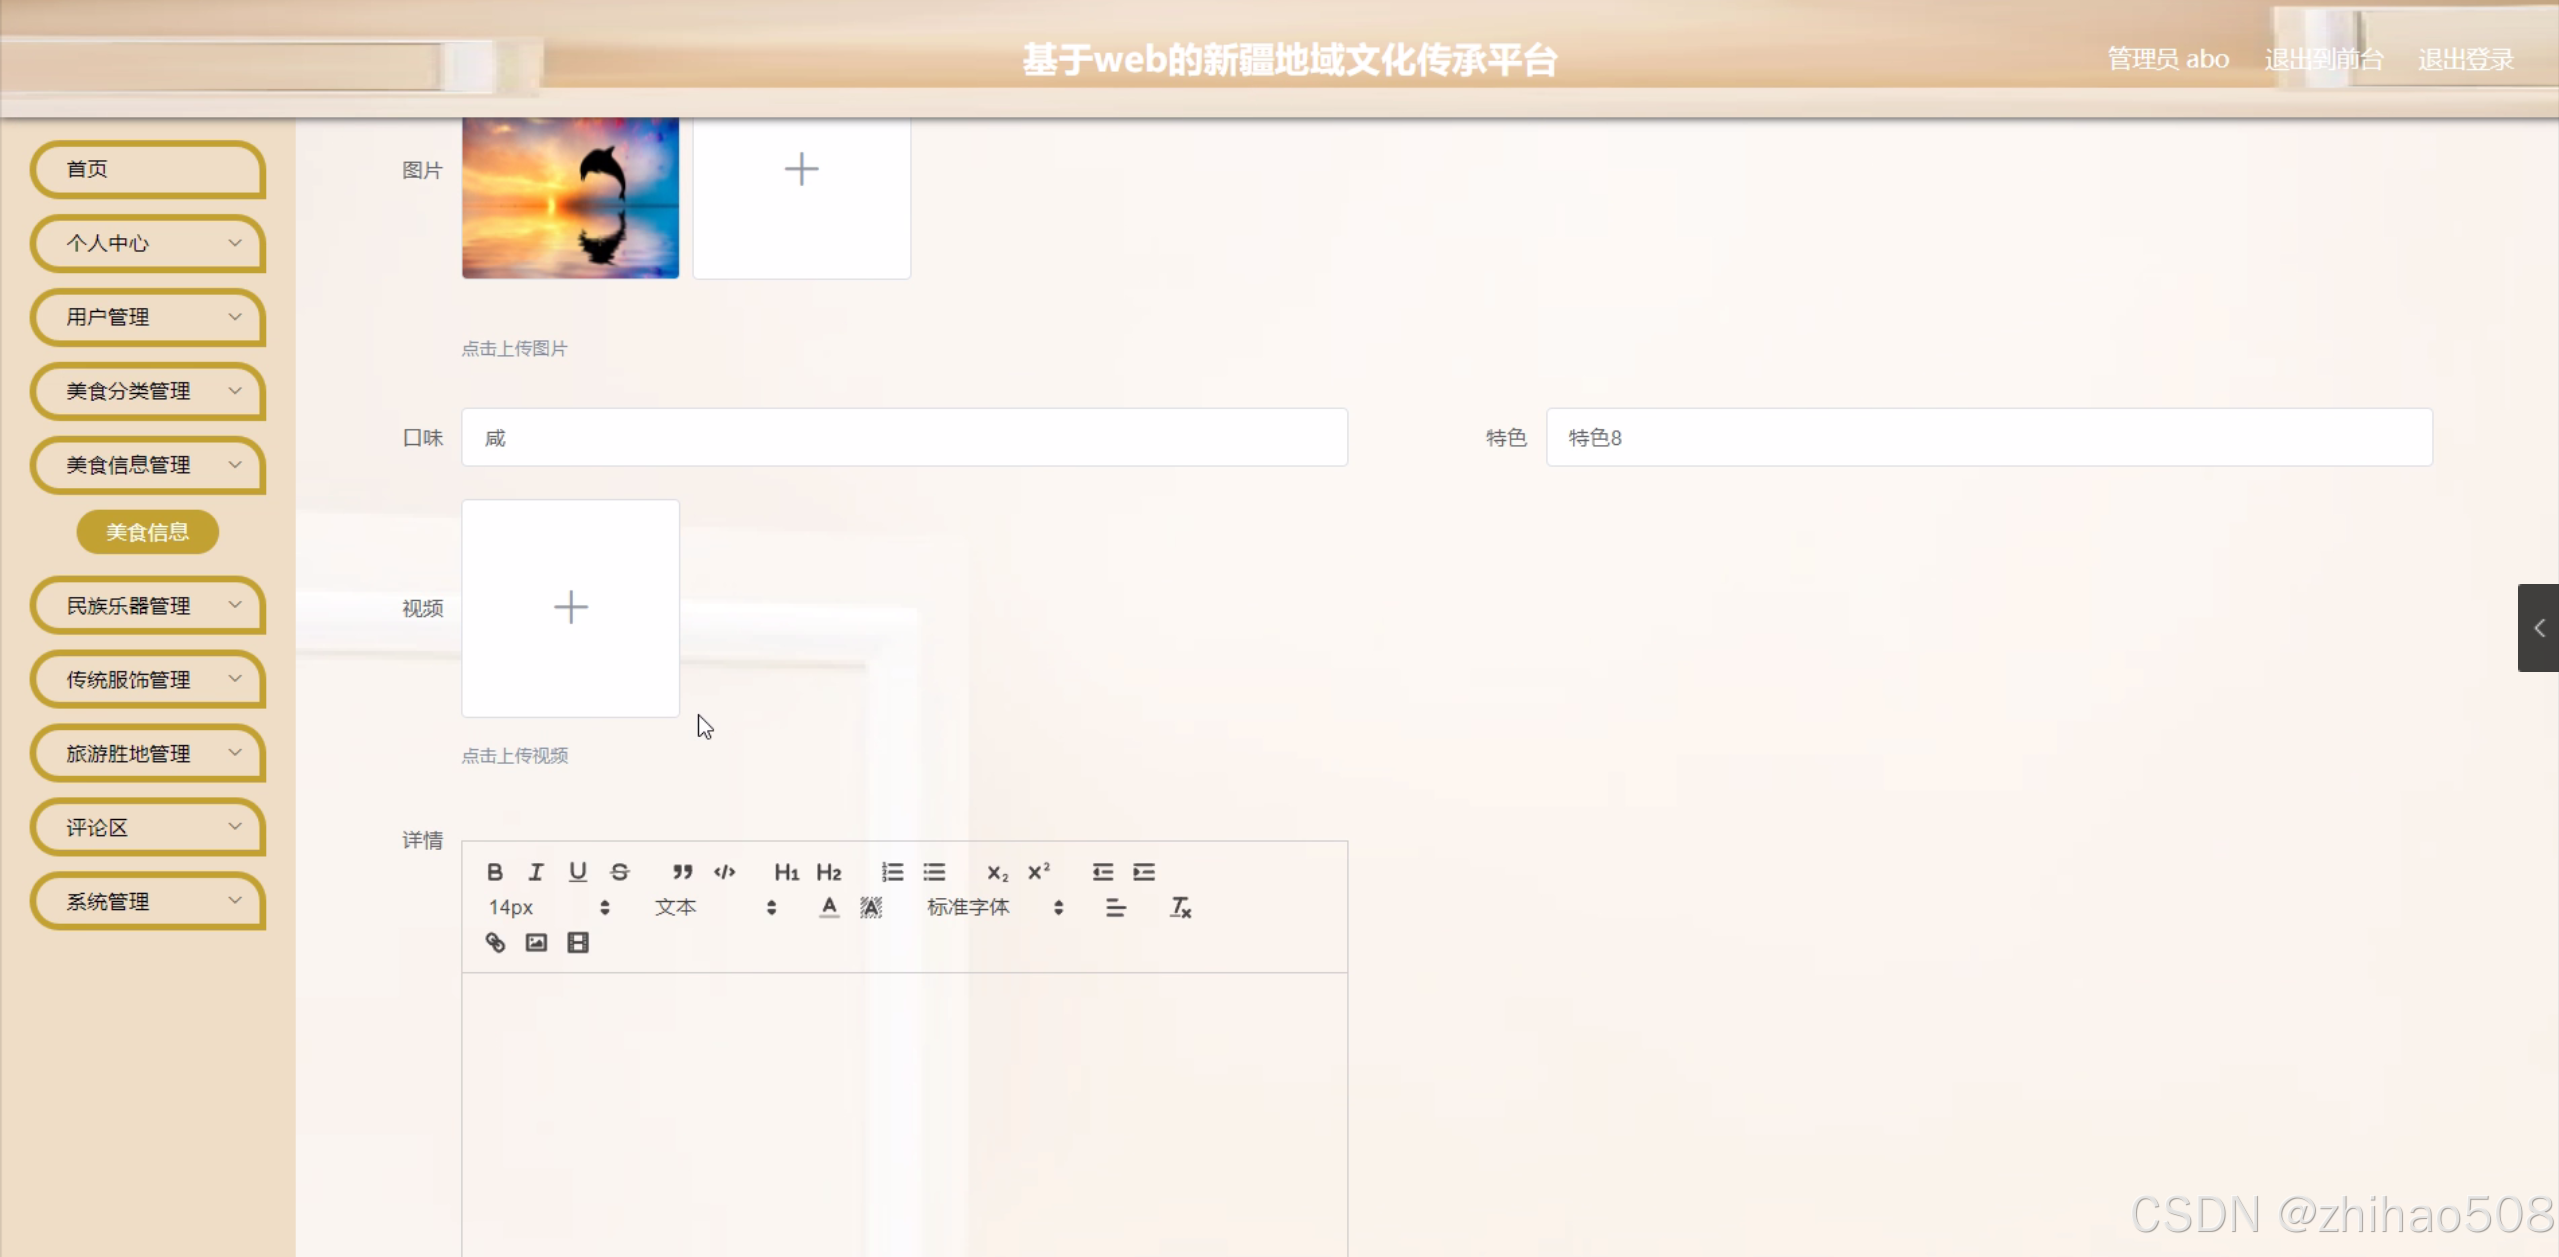Apply ordered list formatting

pyautogui.click(x=892, y=872)
